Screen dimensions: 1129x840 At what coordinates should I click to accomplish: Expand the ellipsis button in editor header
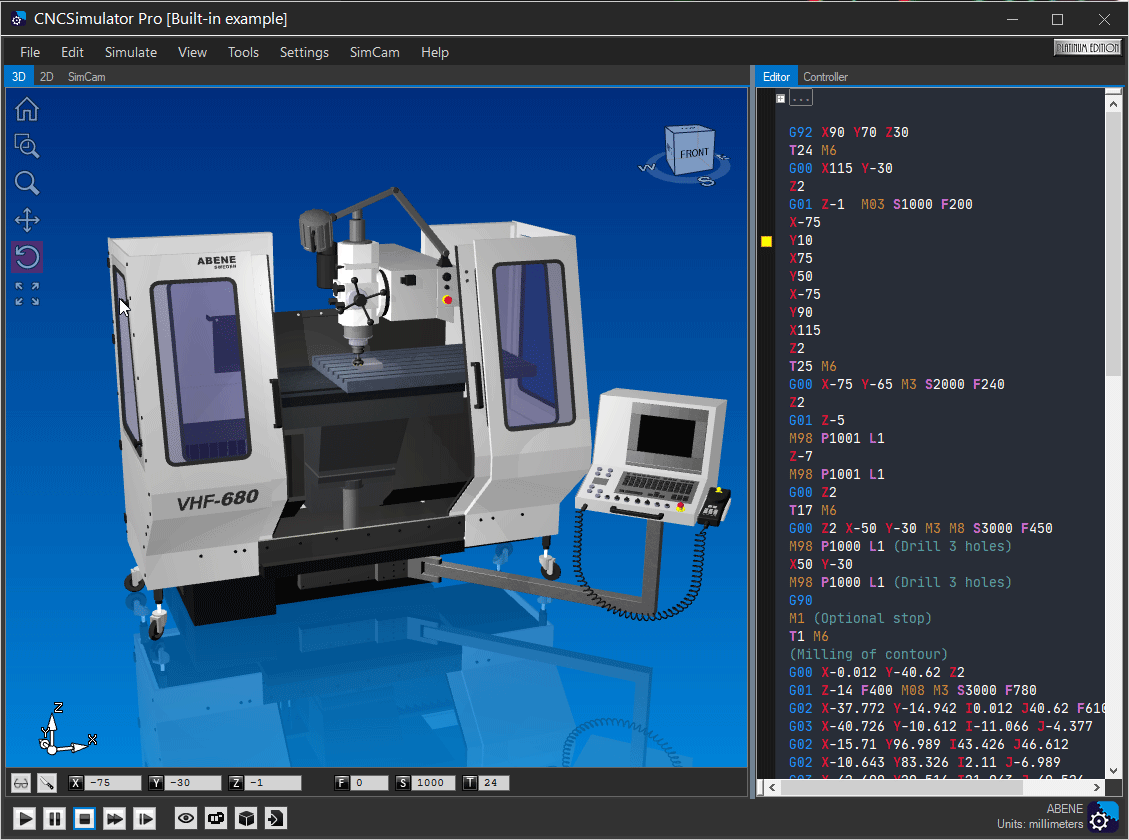pyautogui.click(x=800, y=97)
